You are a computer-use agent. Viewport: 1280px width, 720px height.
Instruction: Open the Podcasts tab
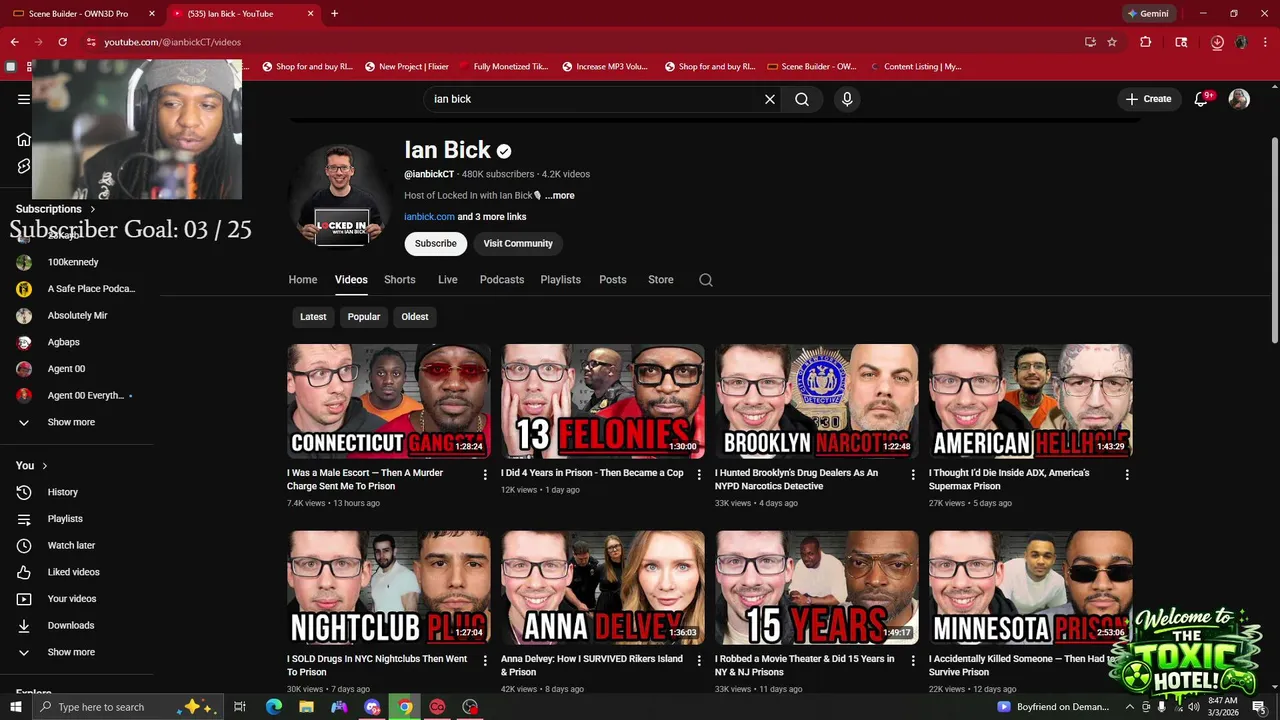click(502, 280)
